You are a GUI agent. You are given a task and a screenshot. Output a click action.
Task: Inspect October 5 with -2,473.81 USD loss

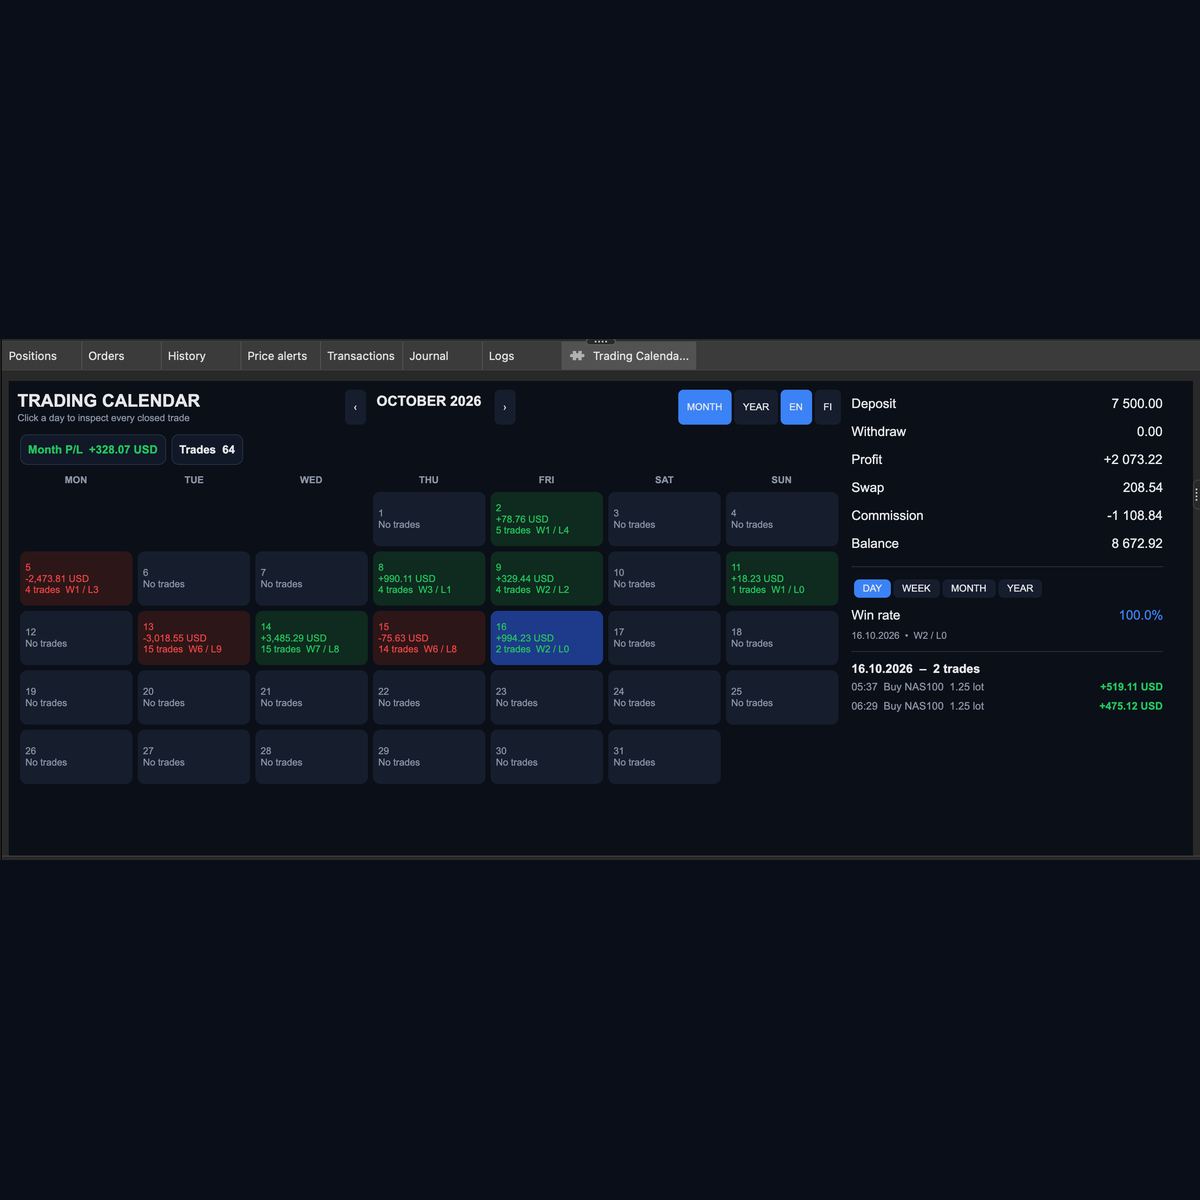click(x=76, y=578)
